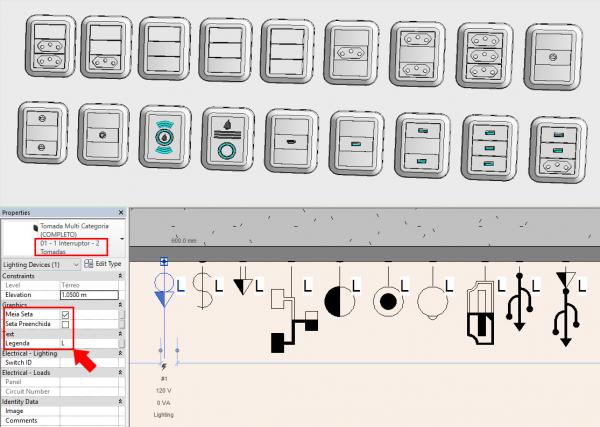Click the stepped black squares symbol

click(x=294, y=320)
